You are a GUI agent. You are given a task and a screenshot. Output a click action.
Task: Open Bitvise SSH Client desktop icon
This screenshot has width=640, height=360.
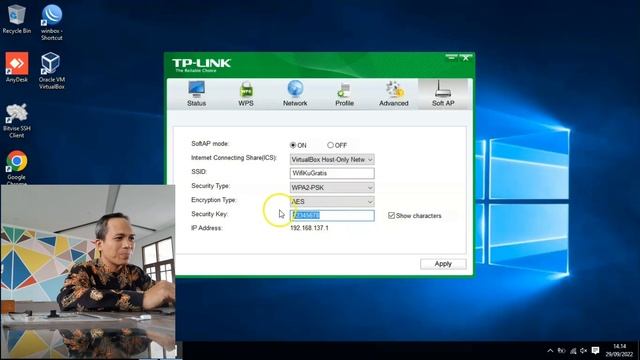[x=16, y=120]
